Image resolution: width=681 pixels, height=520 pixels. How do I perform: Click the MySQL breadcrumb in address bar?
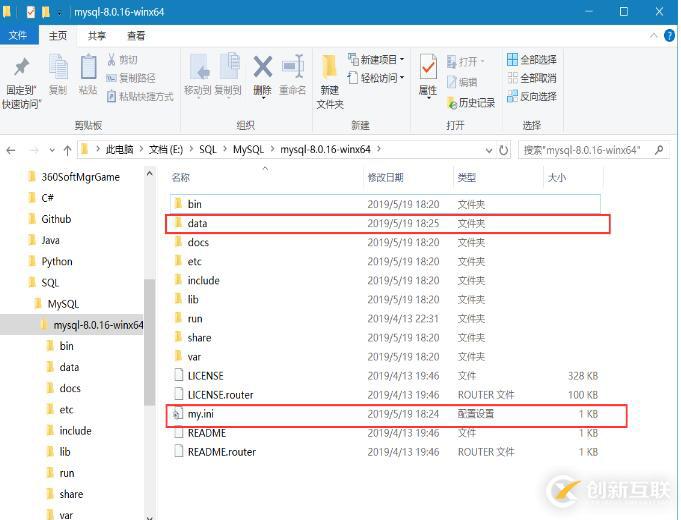248,150
